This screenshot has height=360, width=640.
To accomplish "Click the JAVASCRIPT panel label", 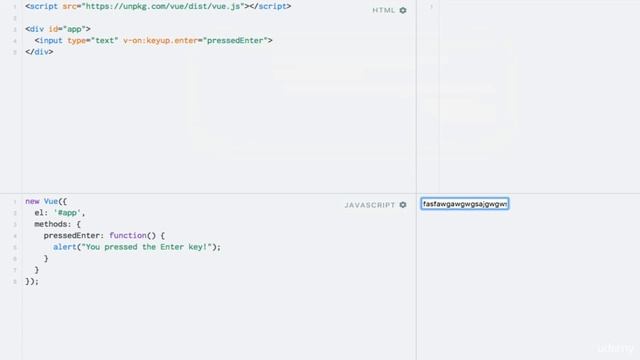I will [x=369, y=205].
